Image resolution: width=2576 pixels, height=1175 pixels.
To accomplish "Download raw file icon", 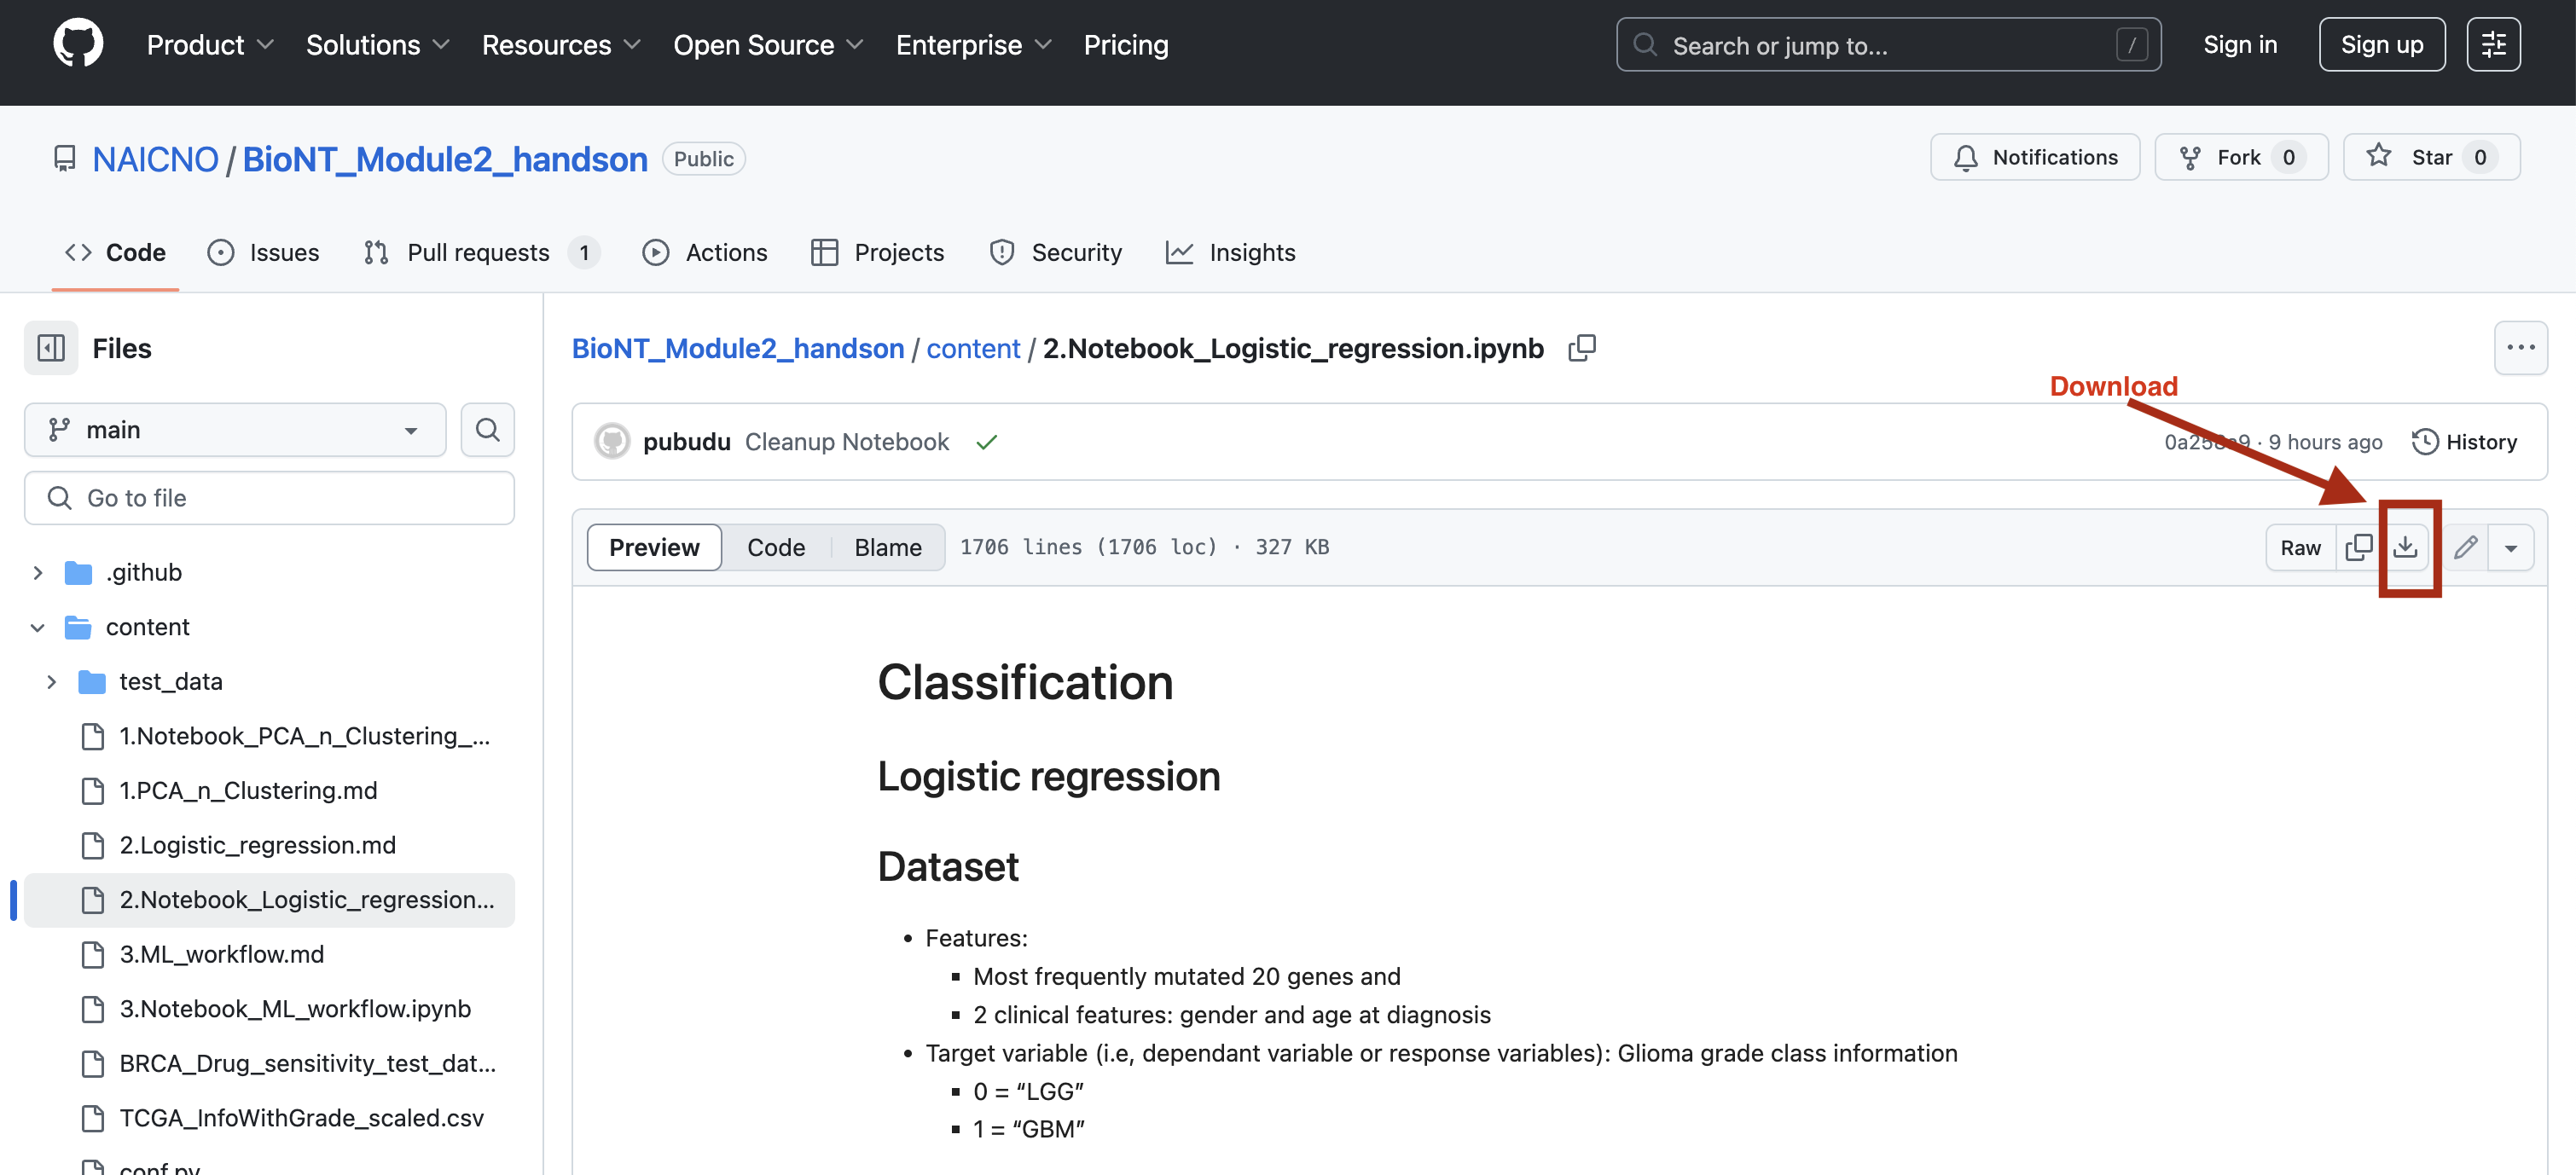I will point(2405,548).
